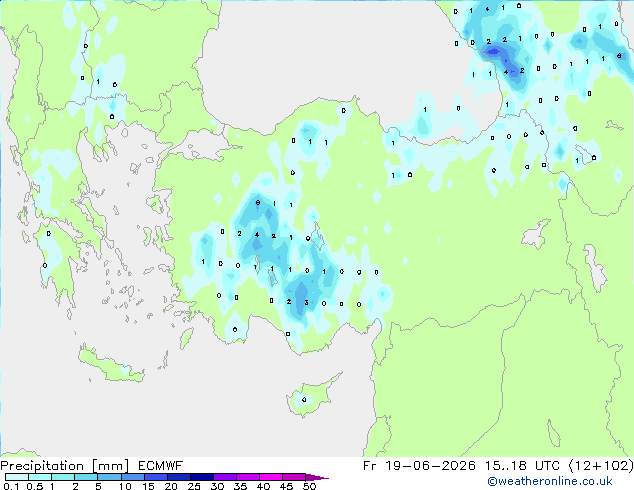Click the legend tick label "25"

[194, 486]
